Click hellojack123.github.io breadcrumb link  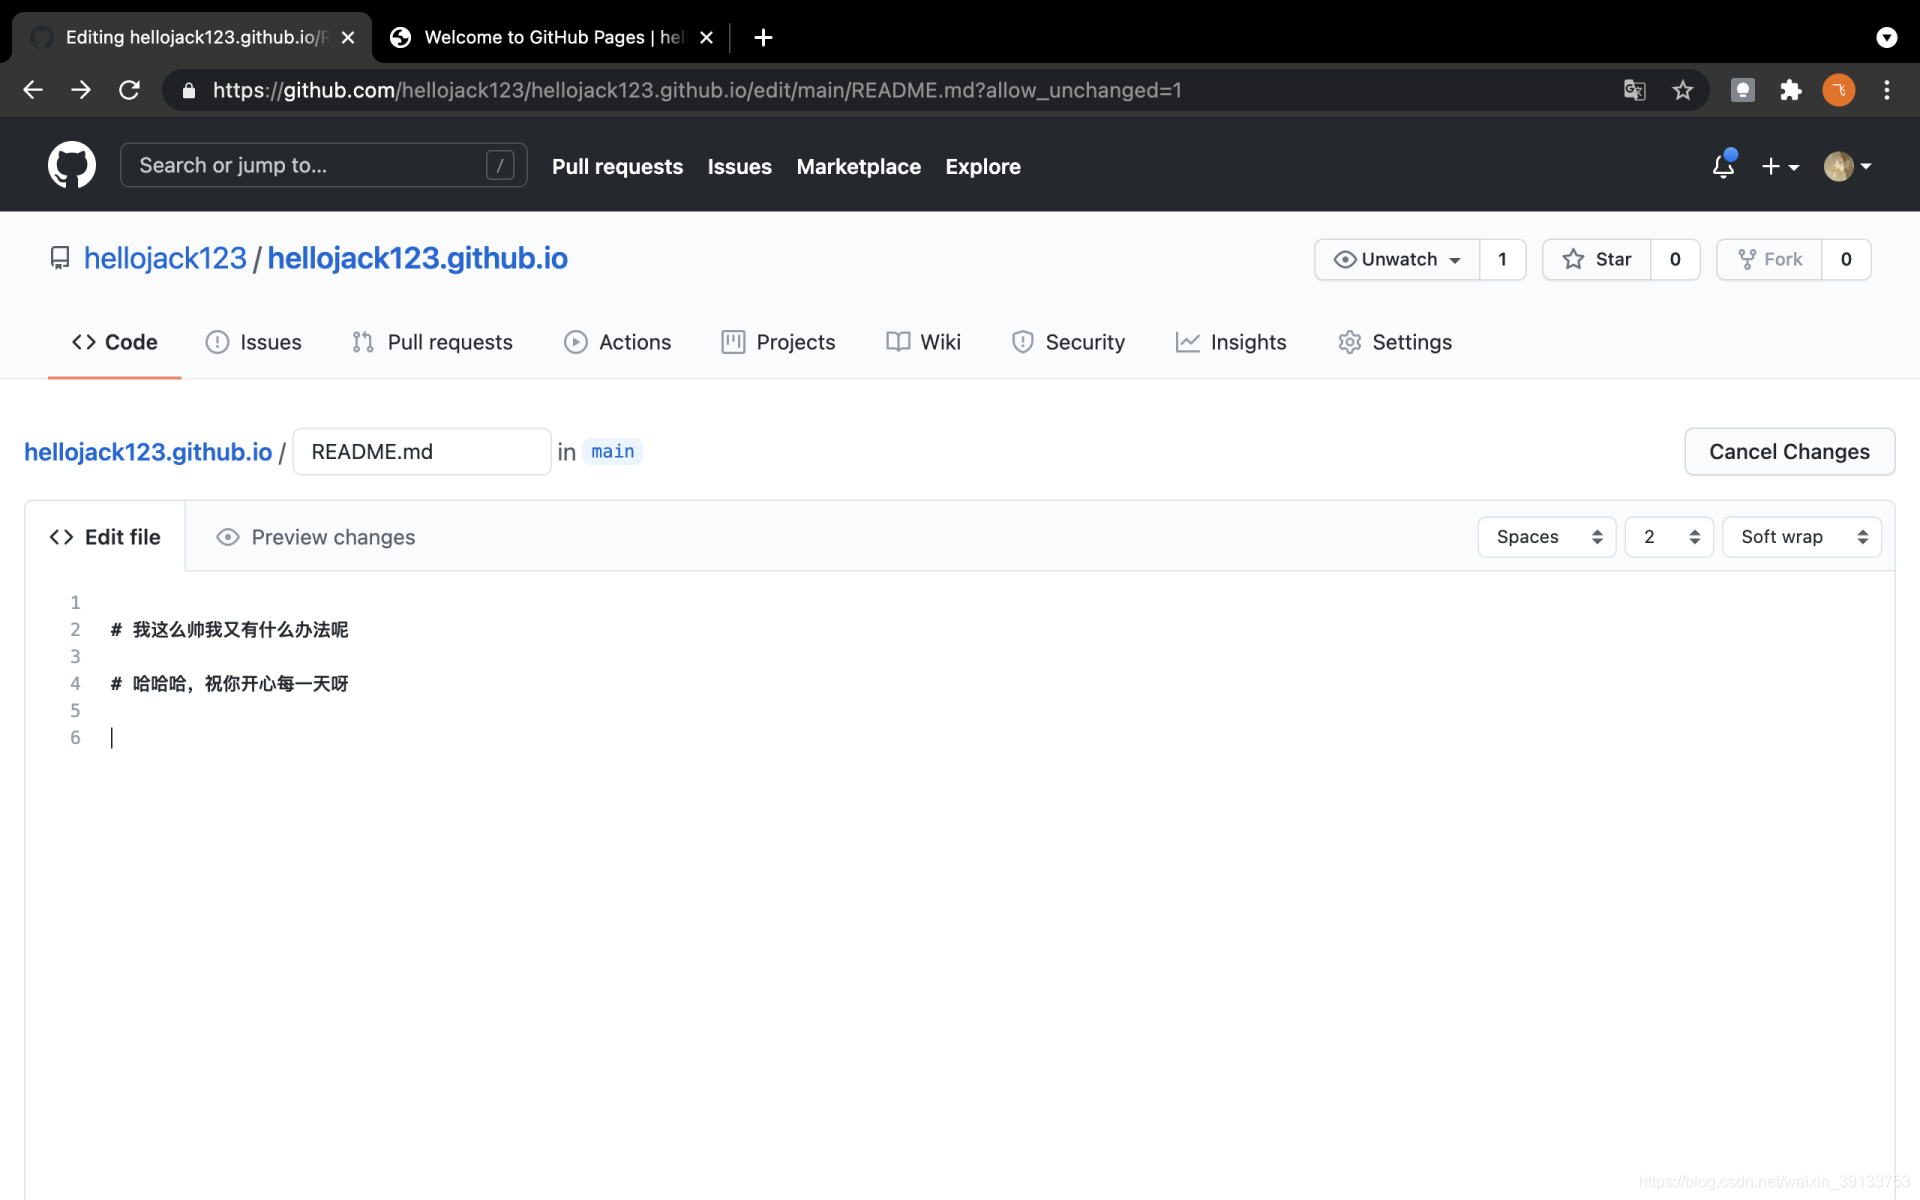click(x=148, y=452)
